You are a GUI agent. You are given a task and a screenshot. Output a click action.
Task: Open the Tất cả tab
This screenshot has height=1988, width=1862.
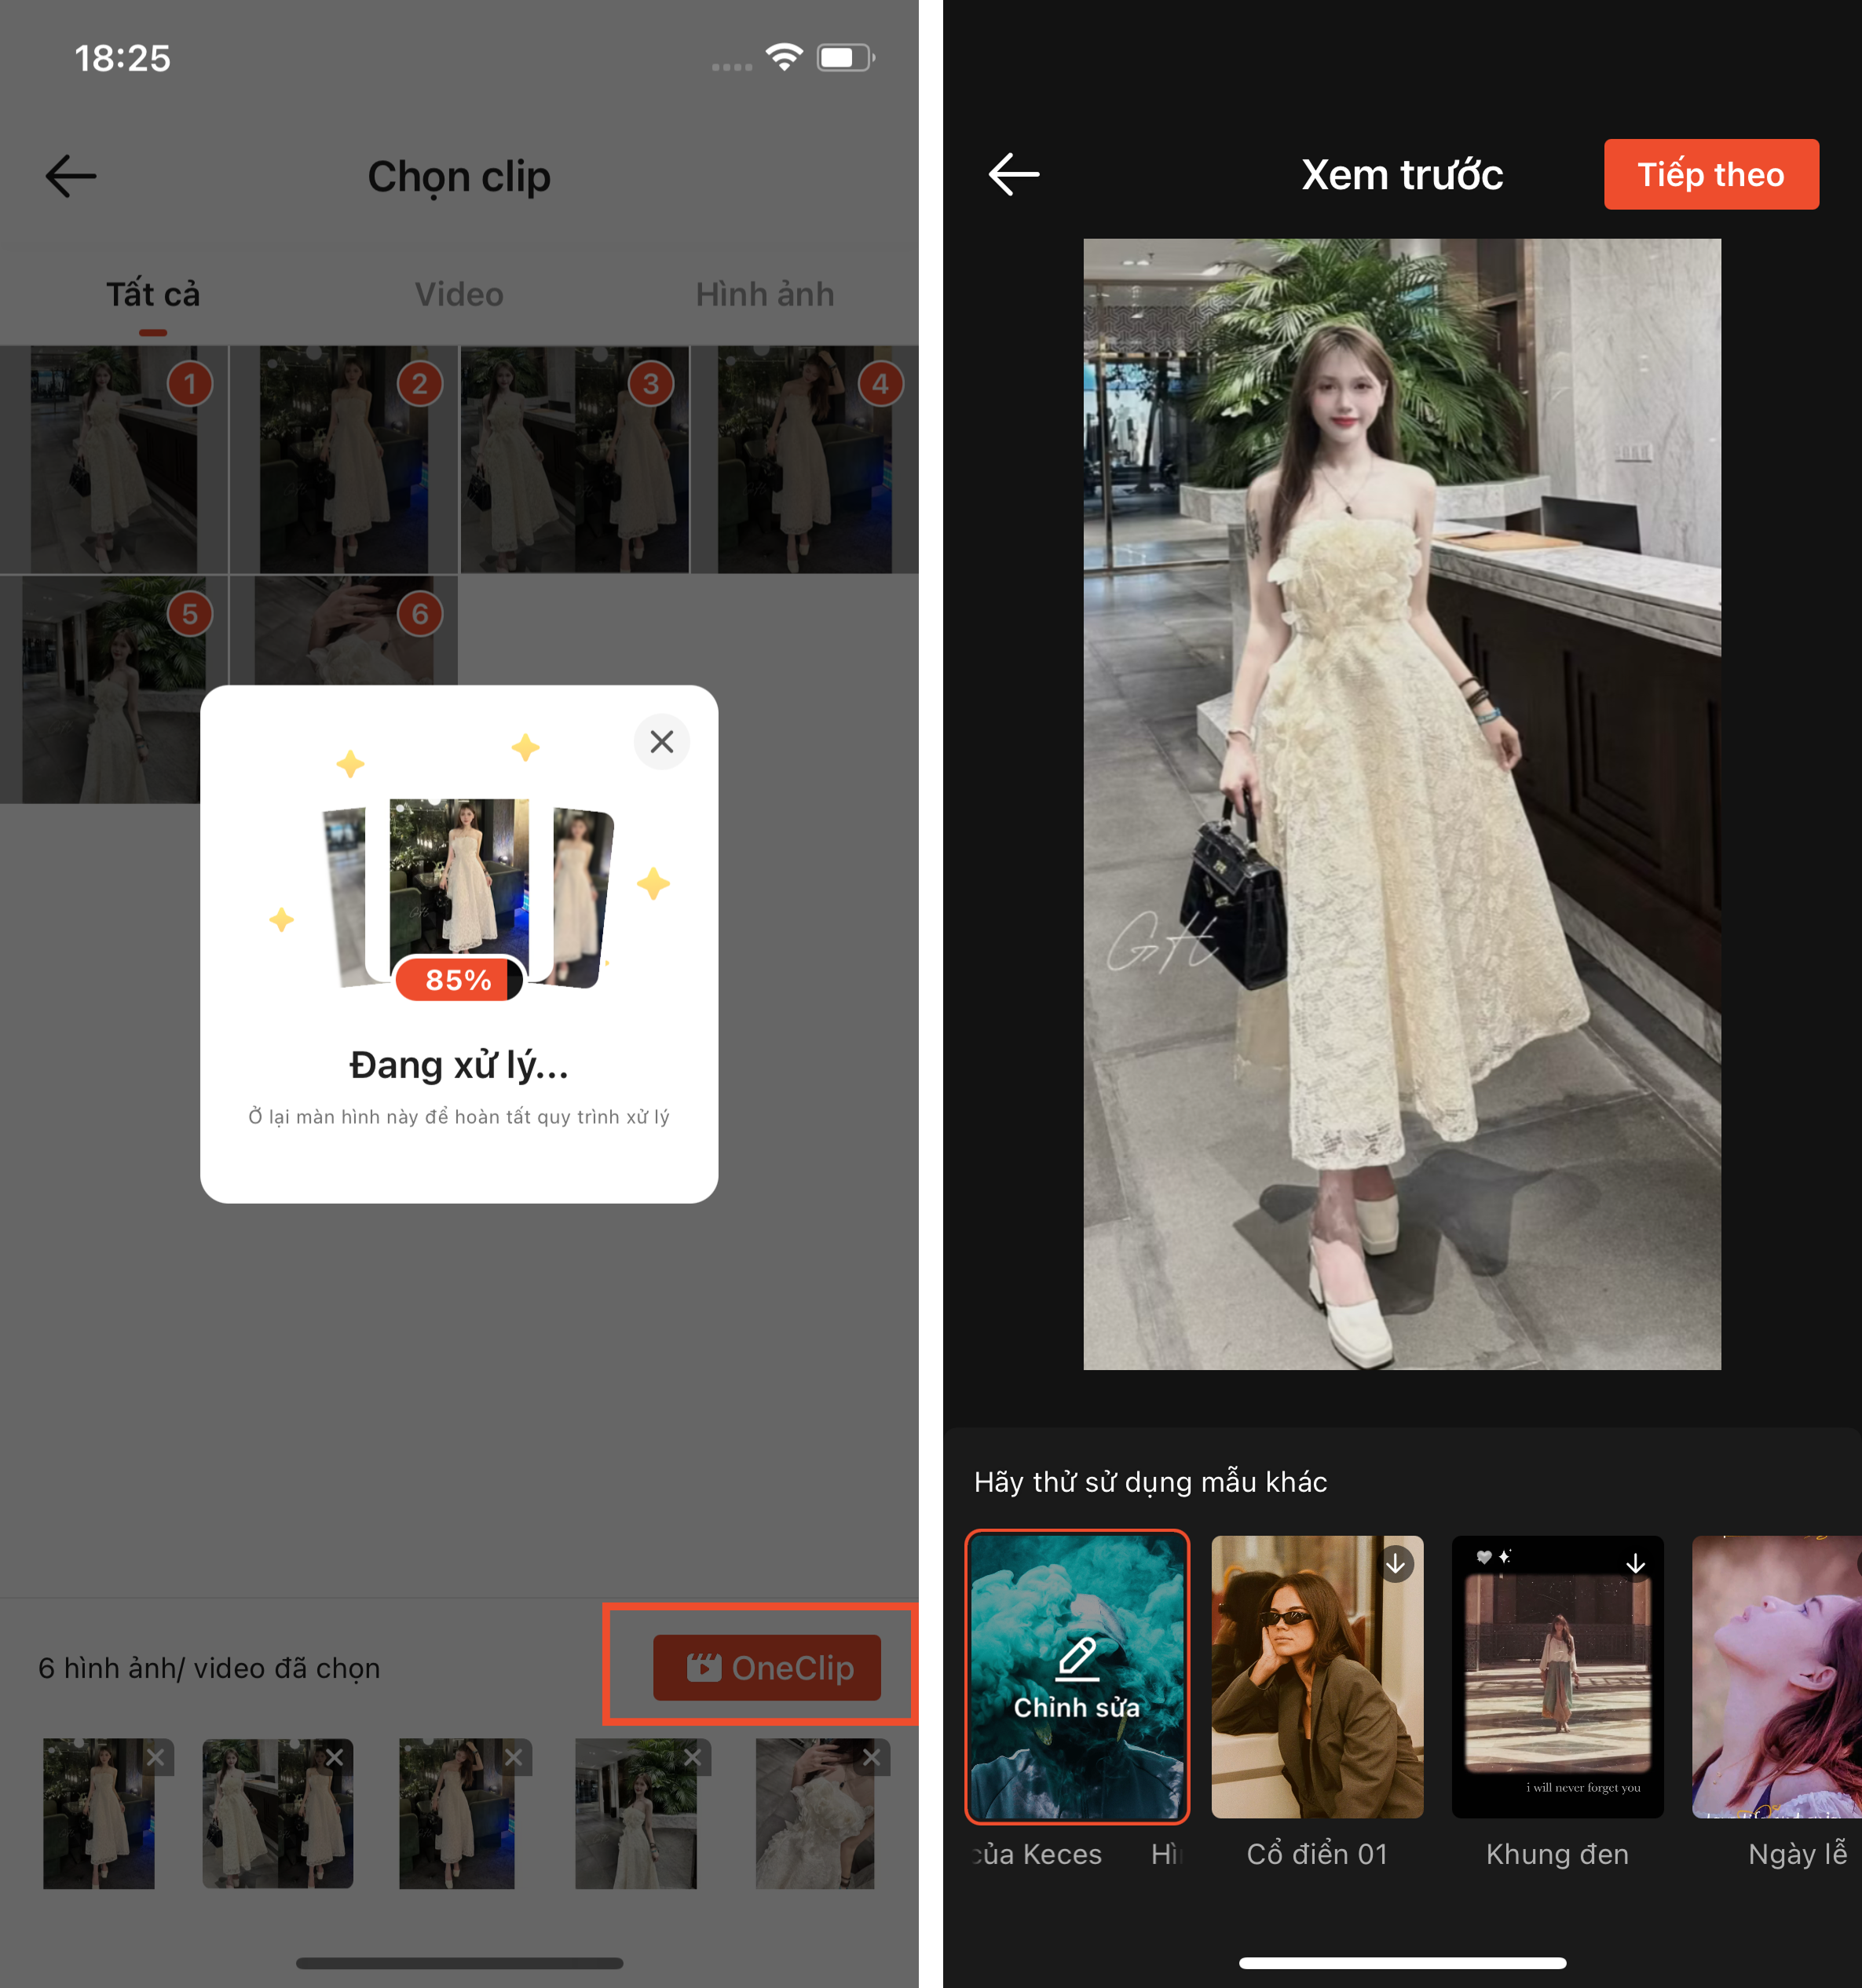click(153, 294)
